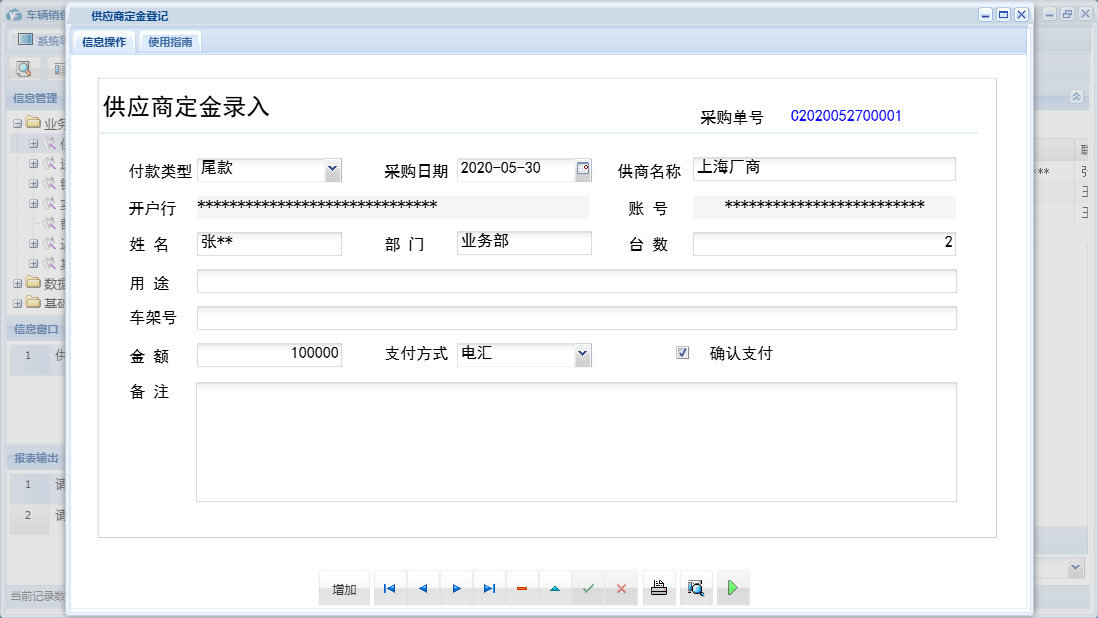Click inside the 用途 input field

click(575, 283)
